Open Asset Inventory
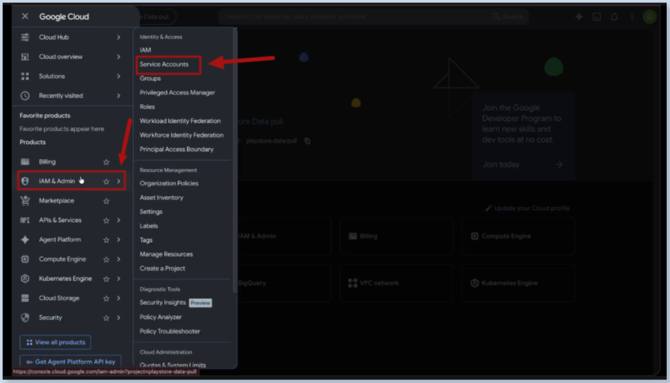This screenshot has width=670, height=383. coord(161,197)
